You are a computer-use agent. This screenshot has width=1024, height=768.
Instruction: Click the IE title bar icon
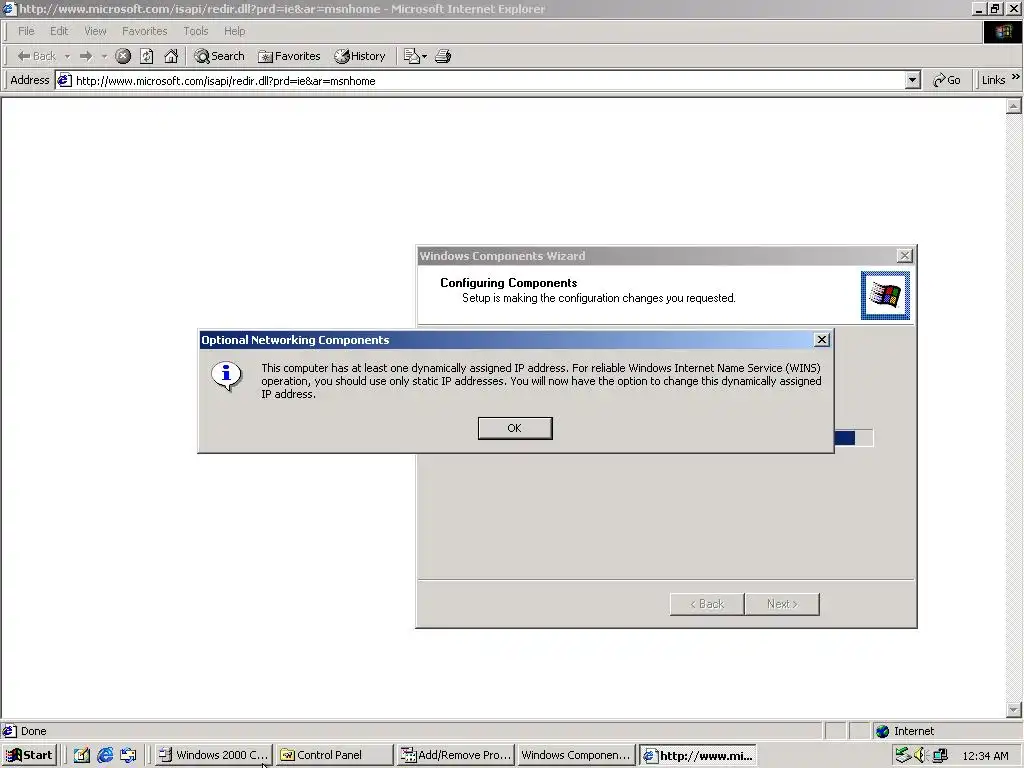pyautogui.click(x=8, y=8)
